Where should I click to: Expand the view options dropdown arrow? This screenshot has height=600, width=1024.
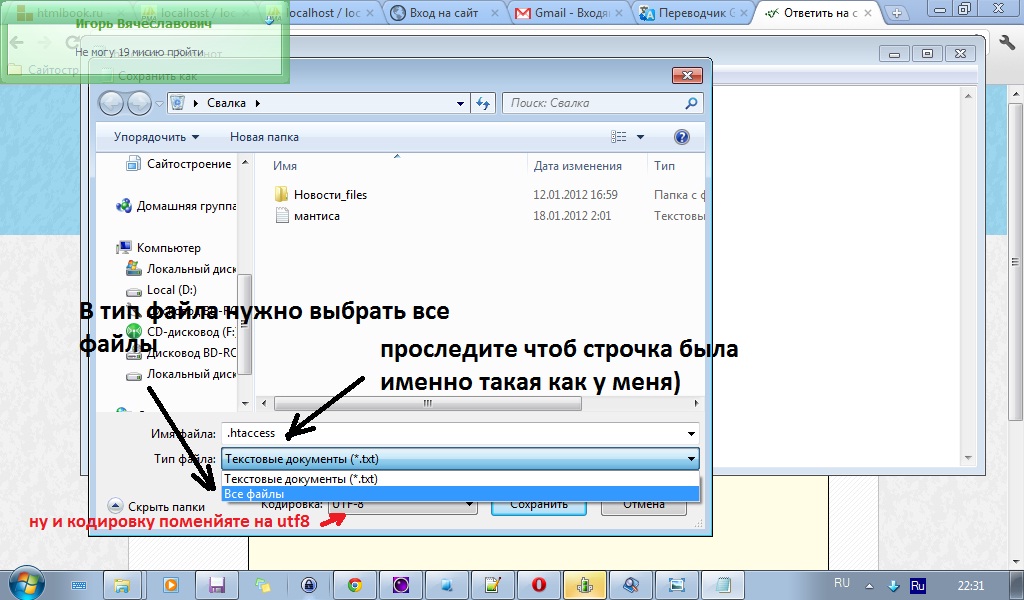click(x=640, y=136)
